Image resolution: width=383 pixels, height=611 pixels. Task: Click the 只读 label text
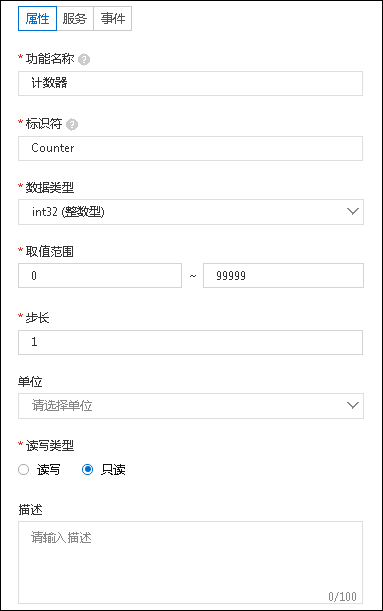(113, 470)
